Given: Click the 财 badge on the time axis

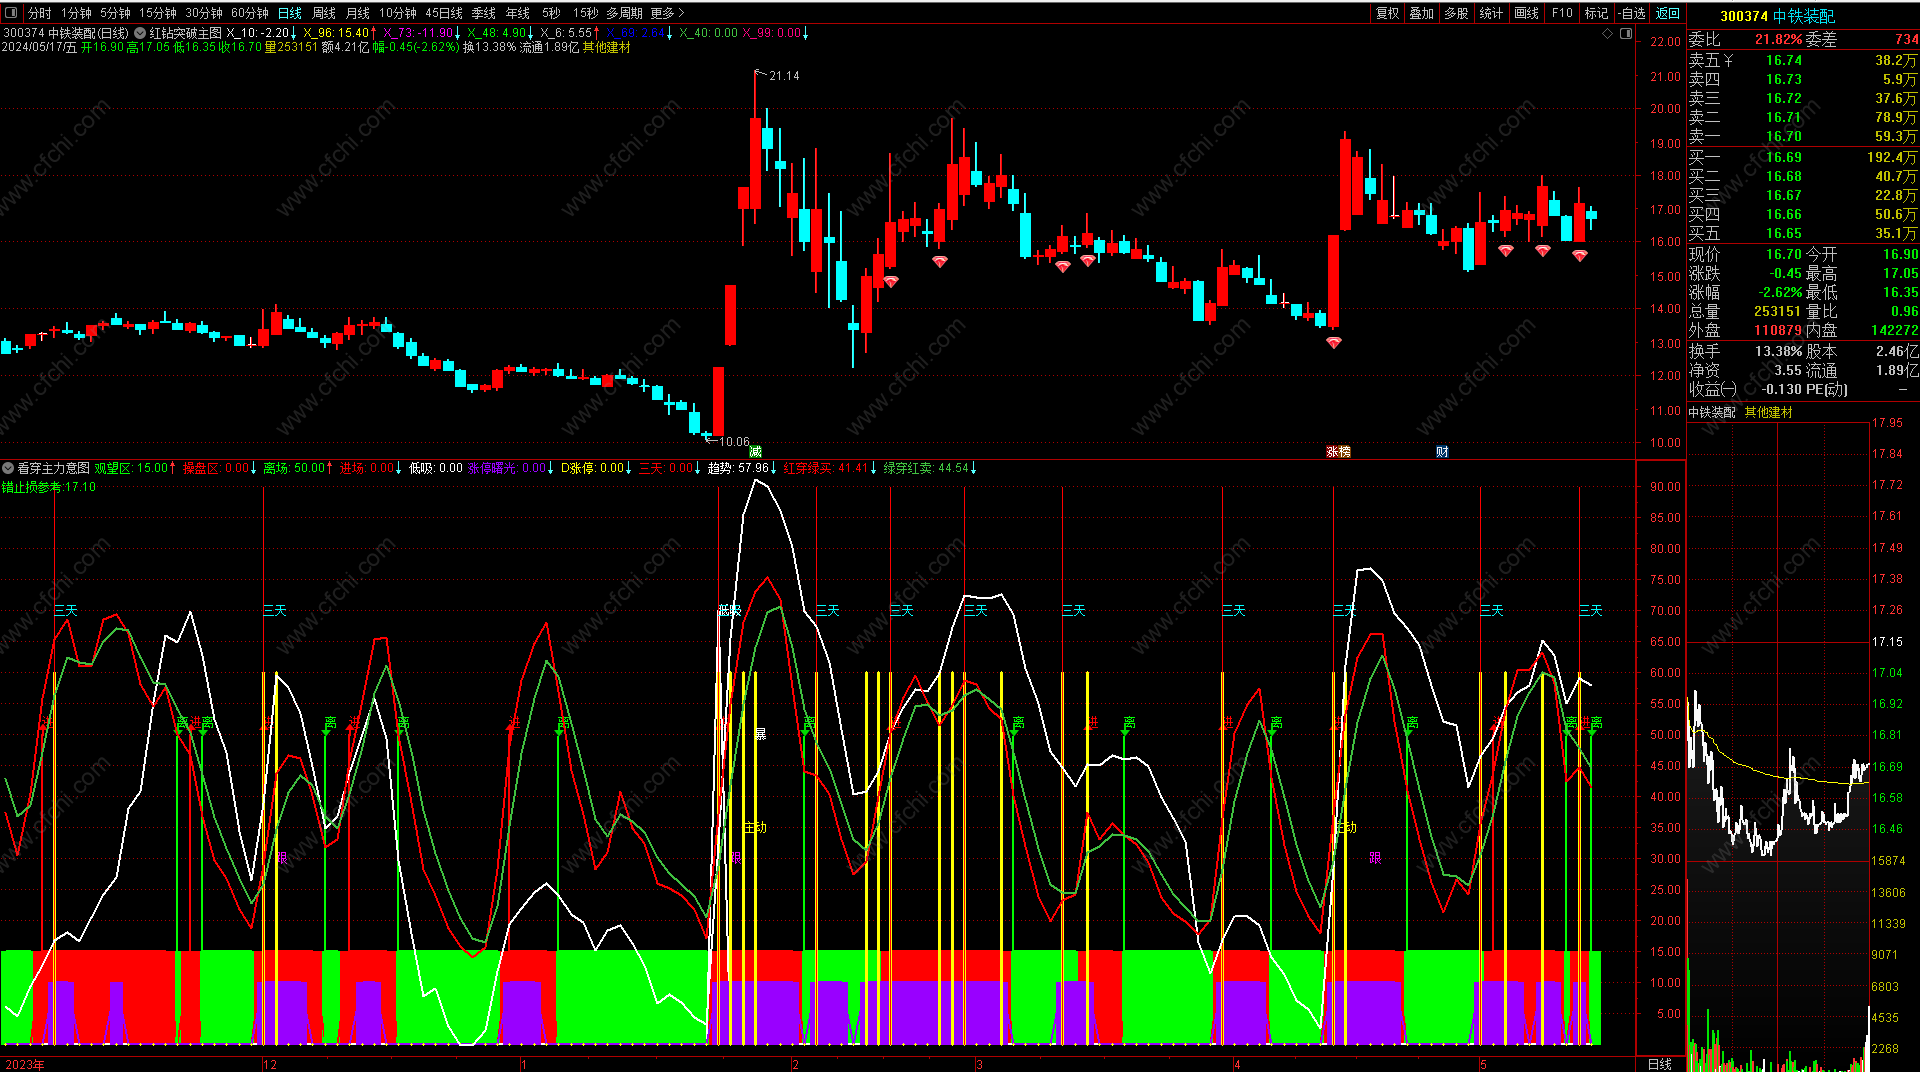Looking at the screenshot, I should [x=1442, y=452].
